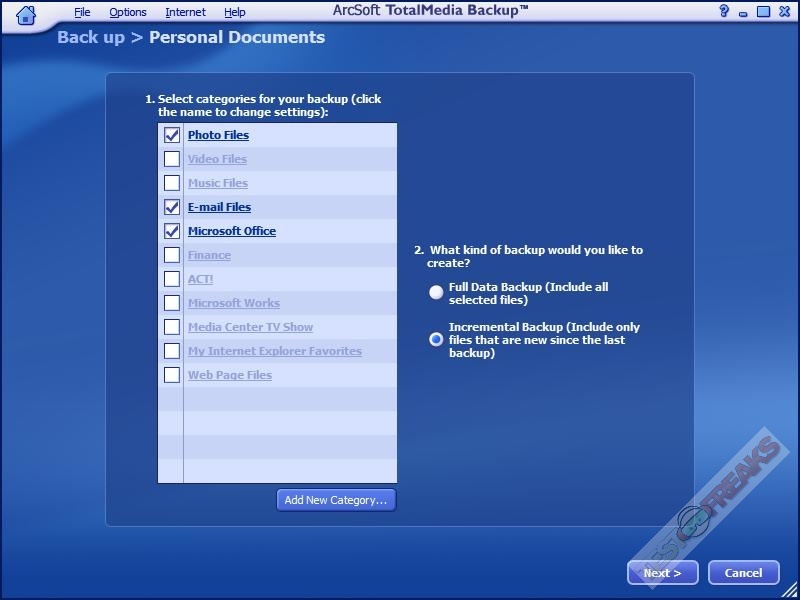800x600 pixels.
Task: Open Microsoft Office category settings link
Action: tap(232, 231)
